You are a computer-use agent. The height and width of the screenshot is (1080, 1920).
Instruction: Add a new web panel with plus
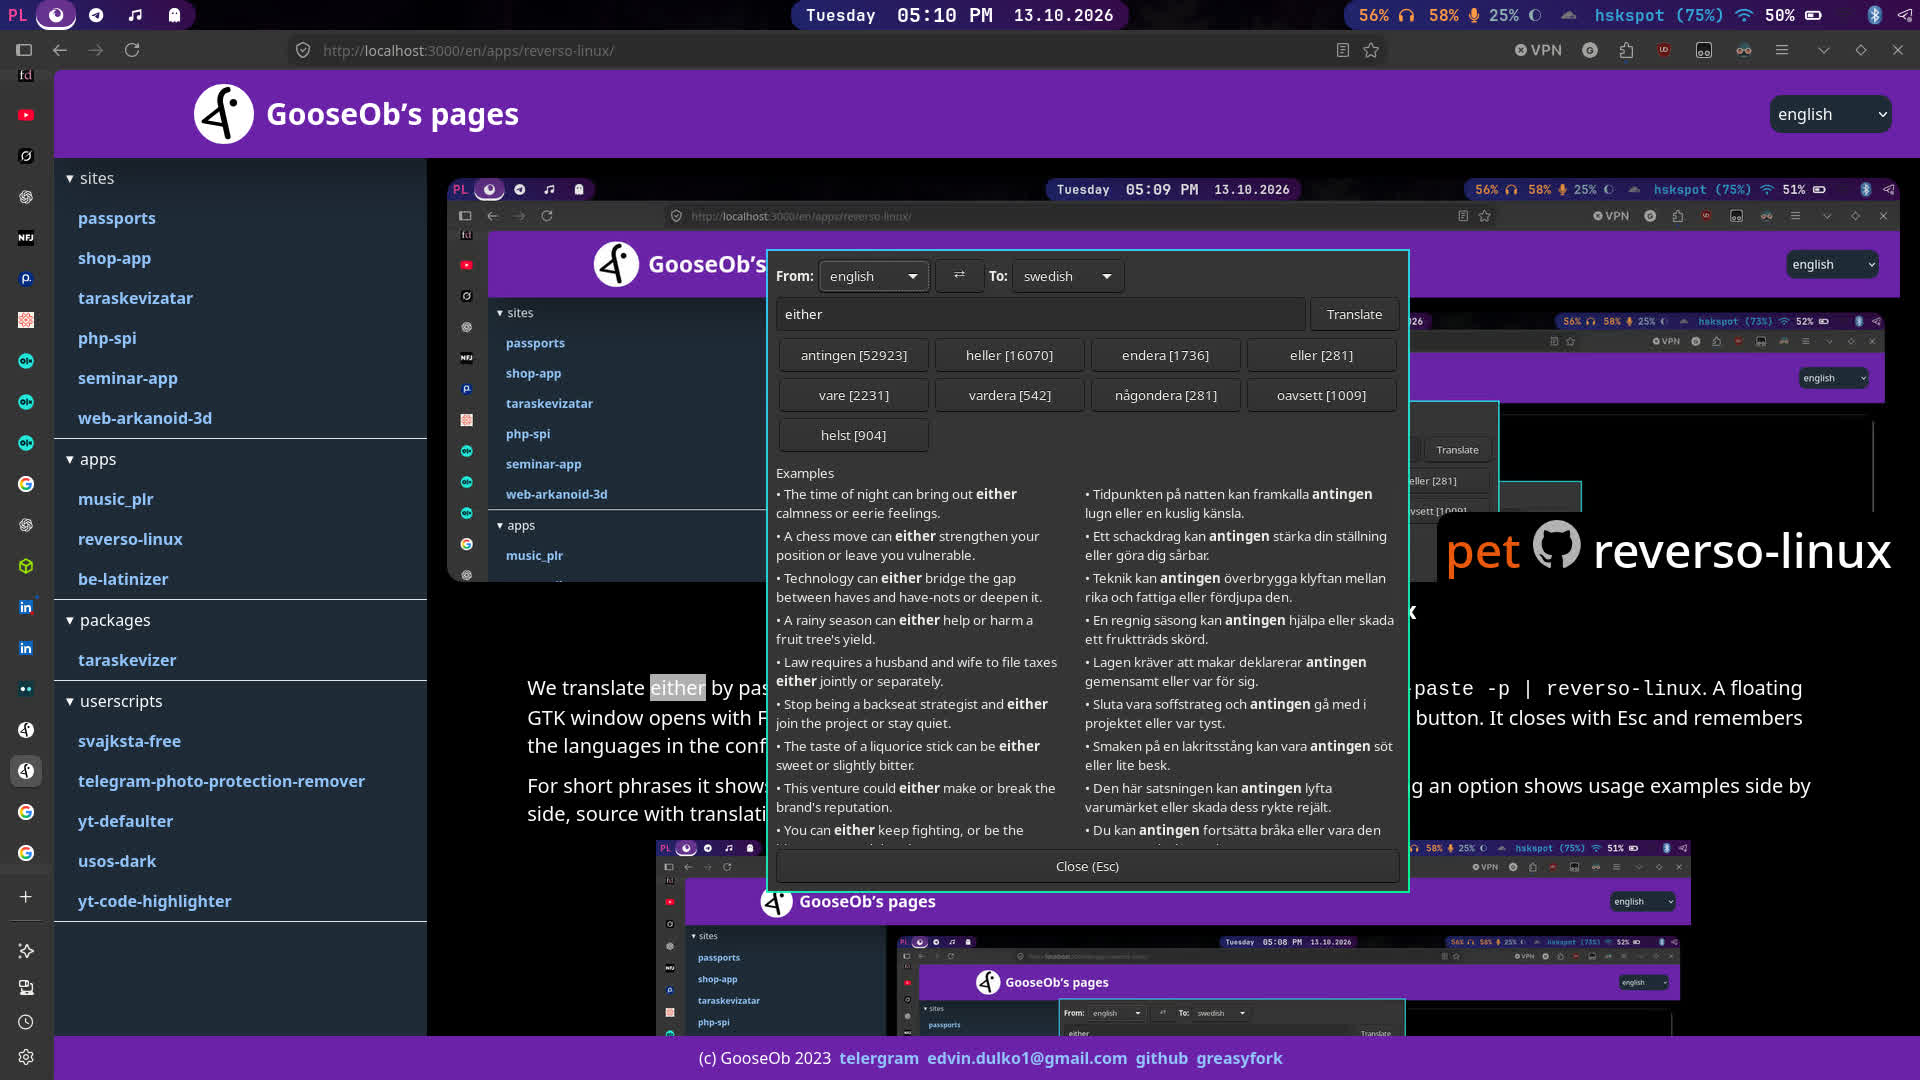26,897
